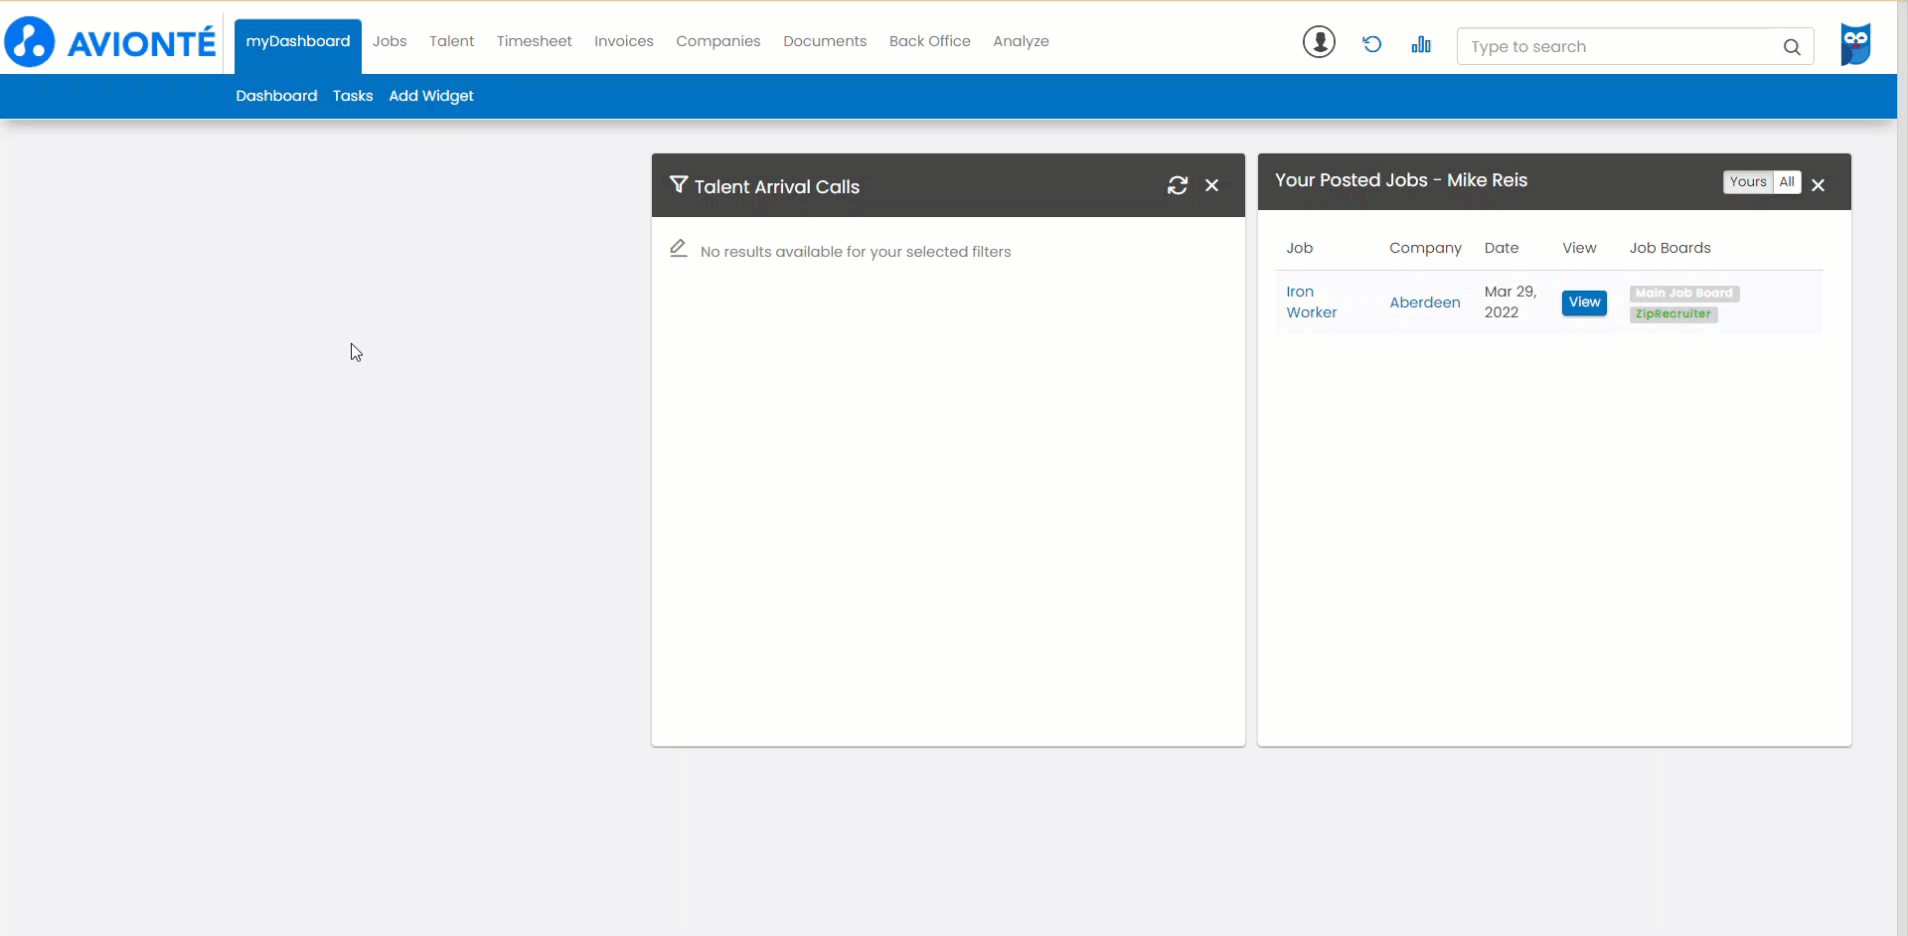Open the Jobs menu
The width and height of the screenshot is (1908, 936).
(x=390, y=41)
